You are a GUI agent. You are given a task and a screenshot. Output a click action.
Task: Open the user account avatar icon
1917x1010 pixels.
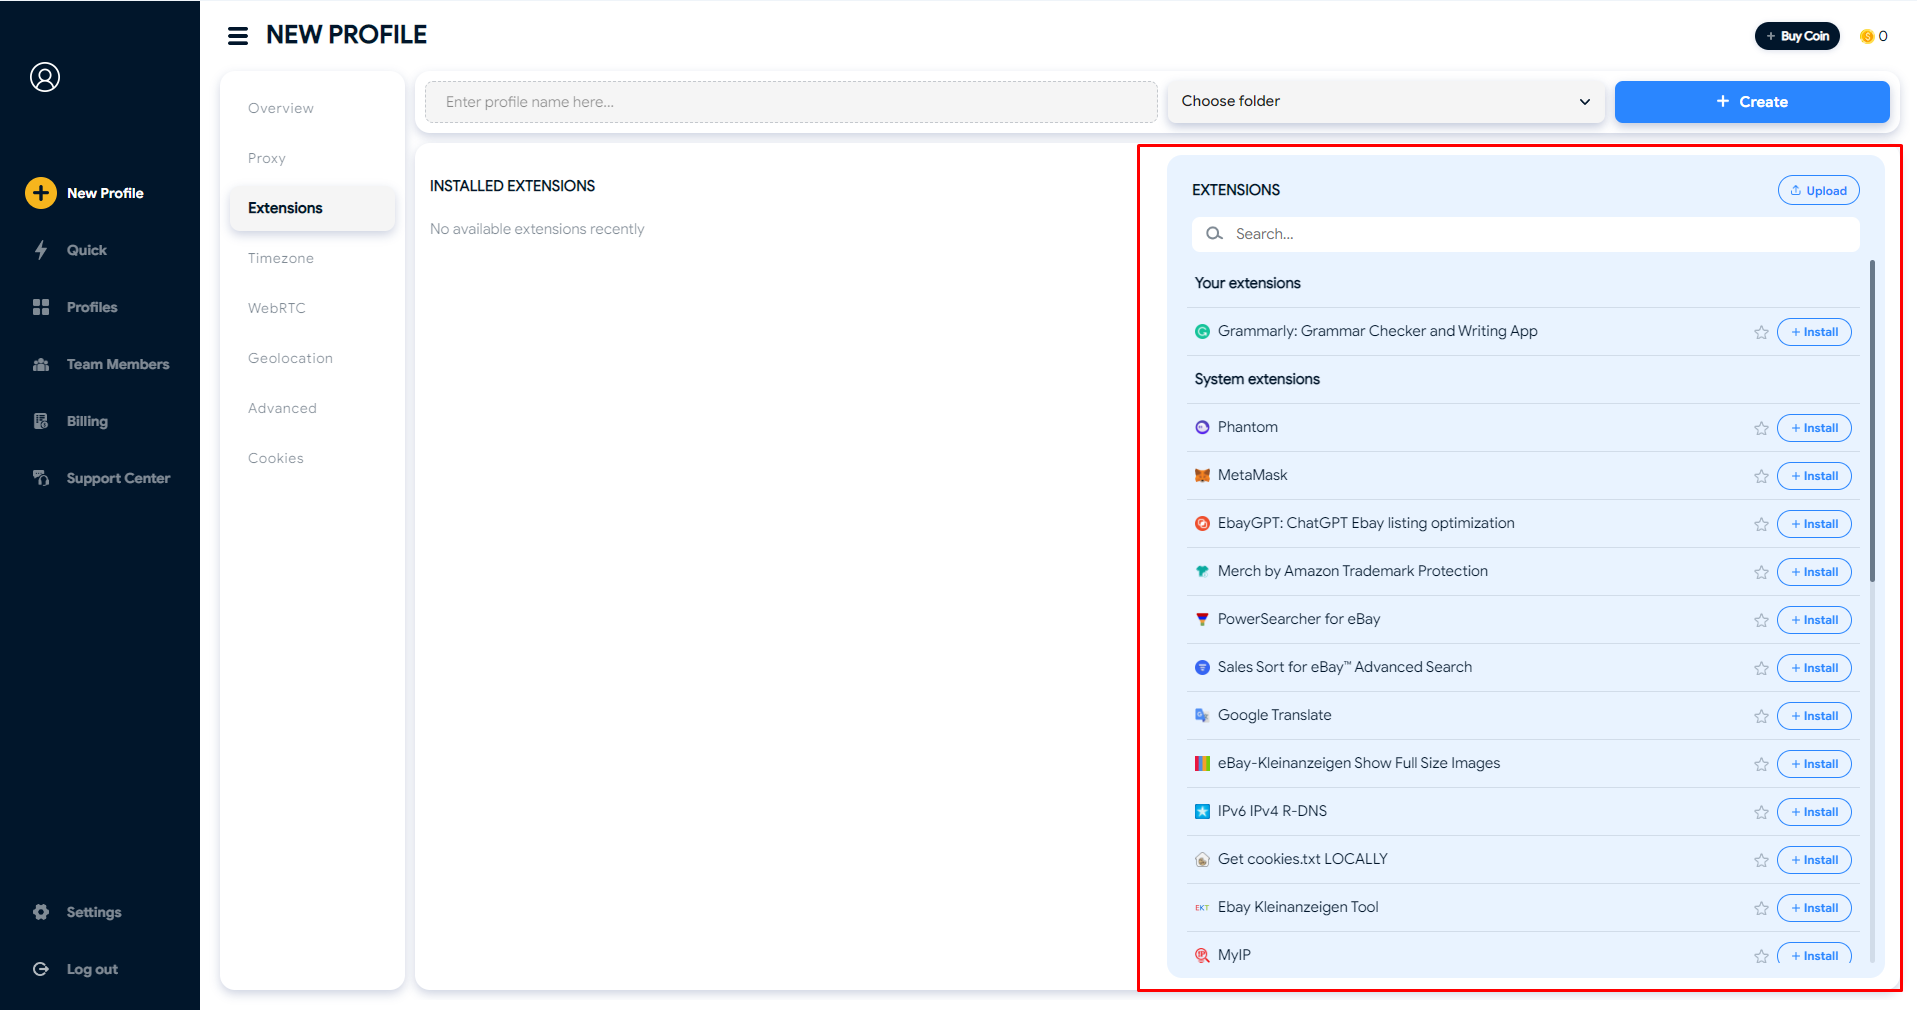coord(45,77)
